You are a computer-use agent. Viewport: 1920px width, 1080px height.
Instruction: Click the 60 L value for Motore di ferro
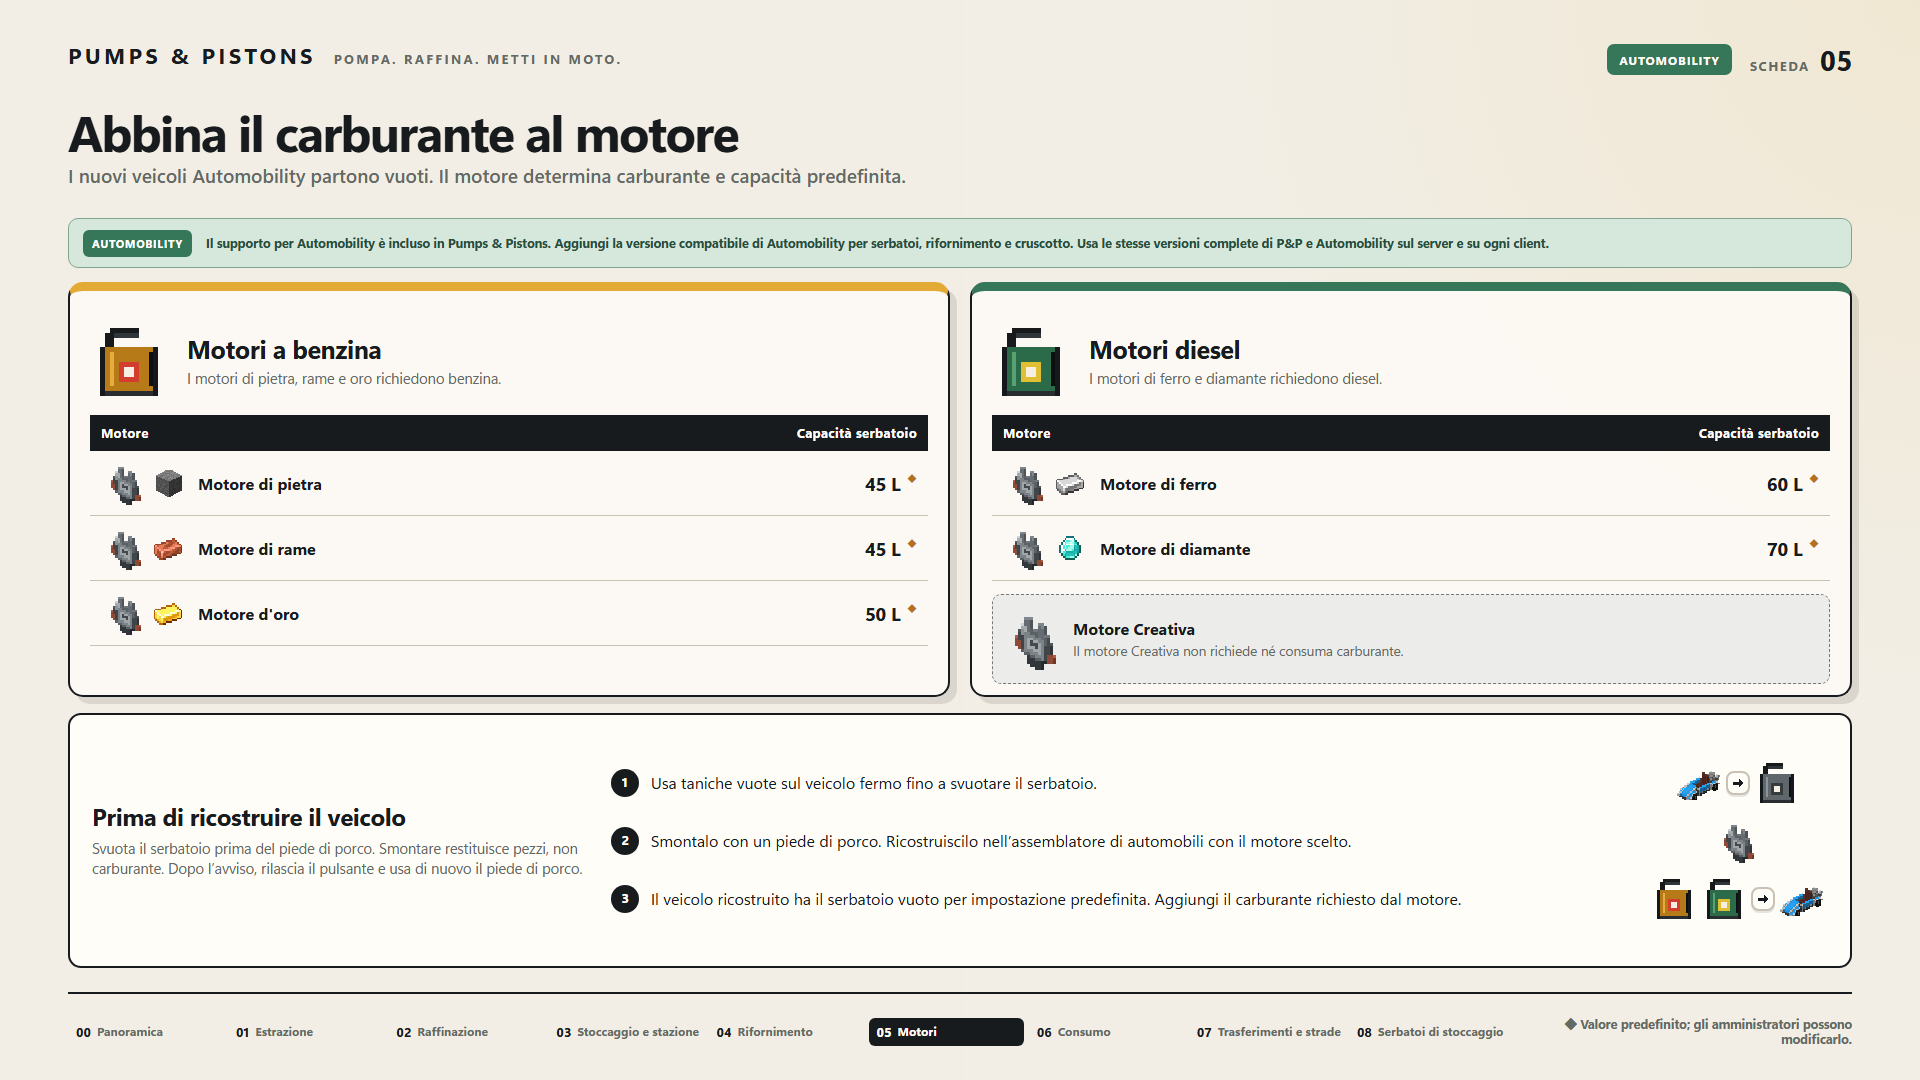(1784, 484)
